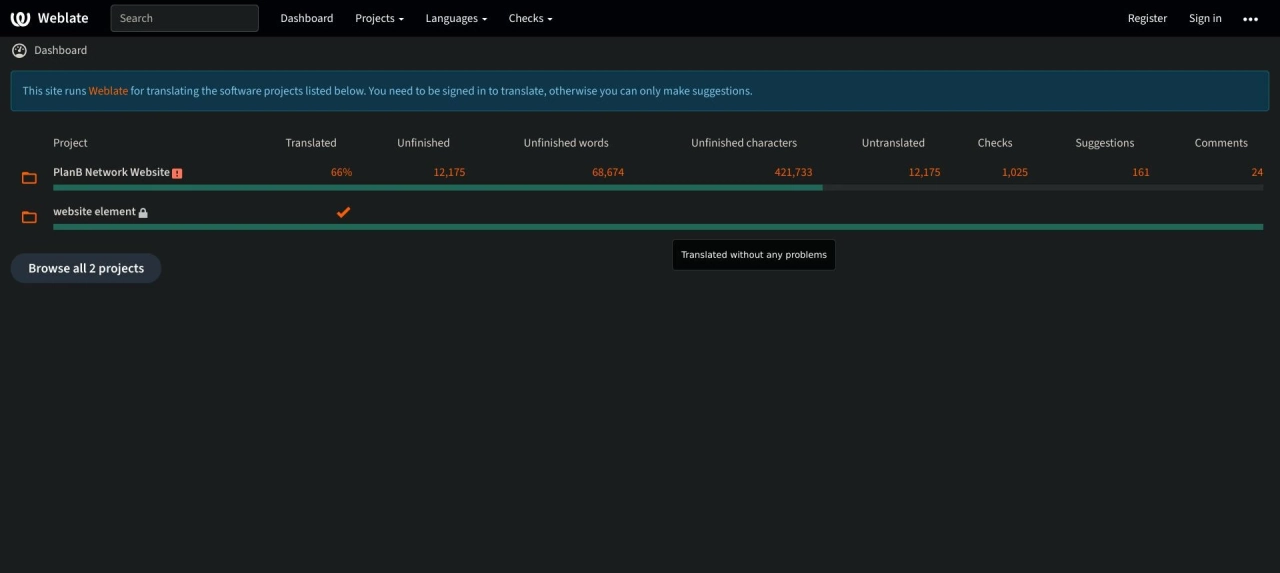Open the Weblate link in the info banner

108,91
